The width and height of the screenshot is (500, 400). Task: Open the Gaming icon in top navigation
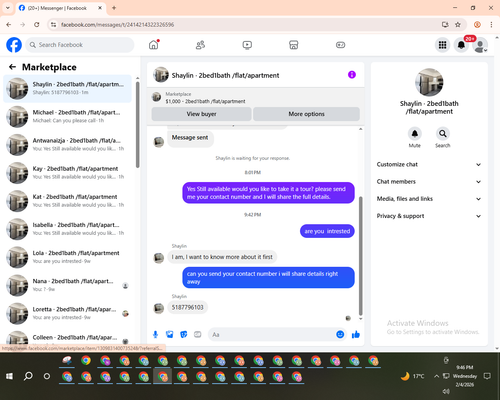(340, 45)
